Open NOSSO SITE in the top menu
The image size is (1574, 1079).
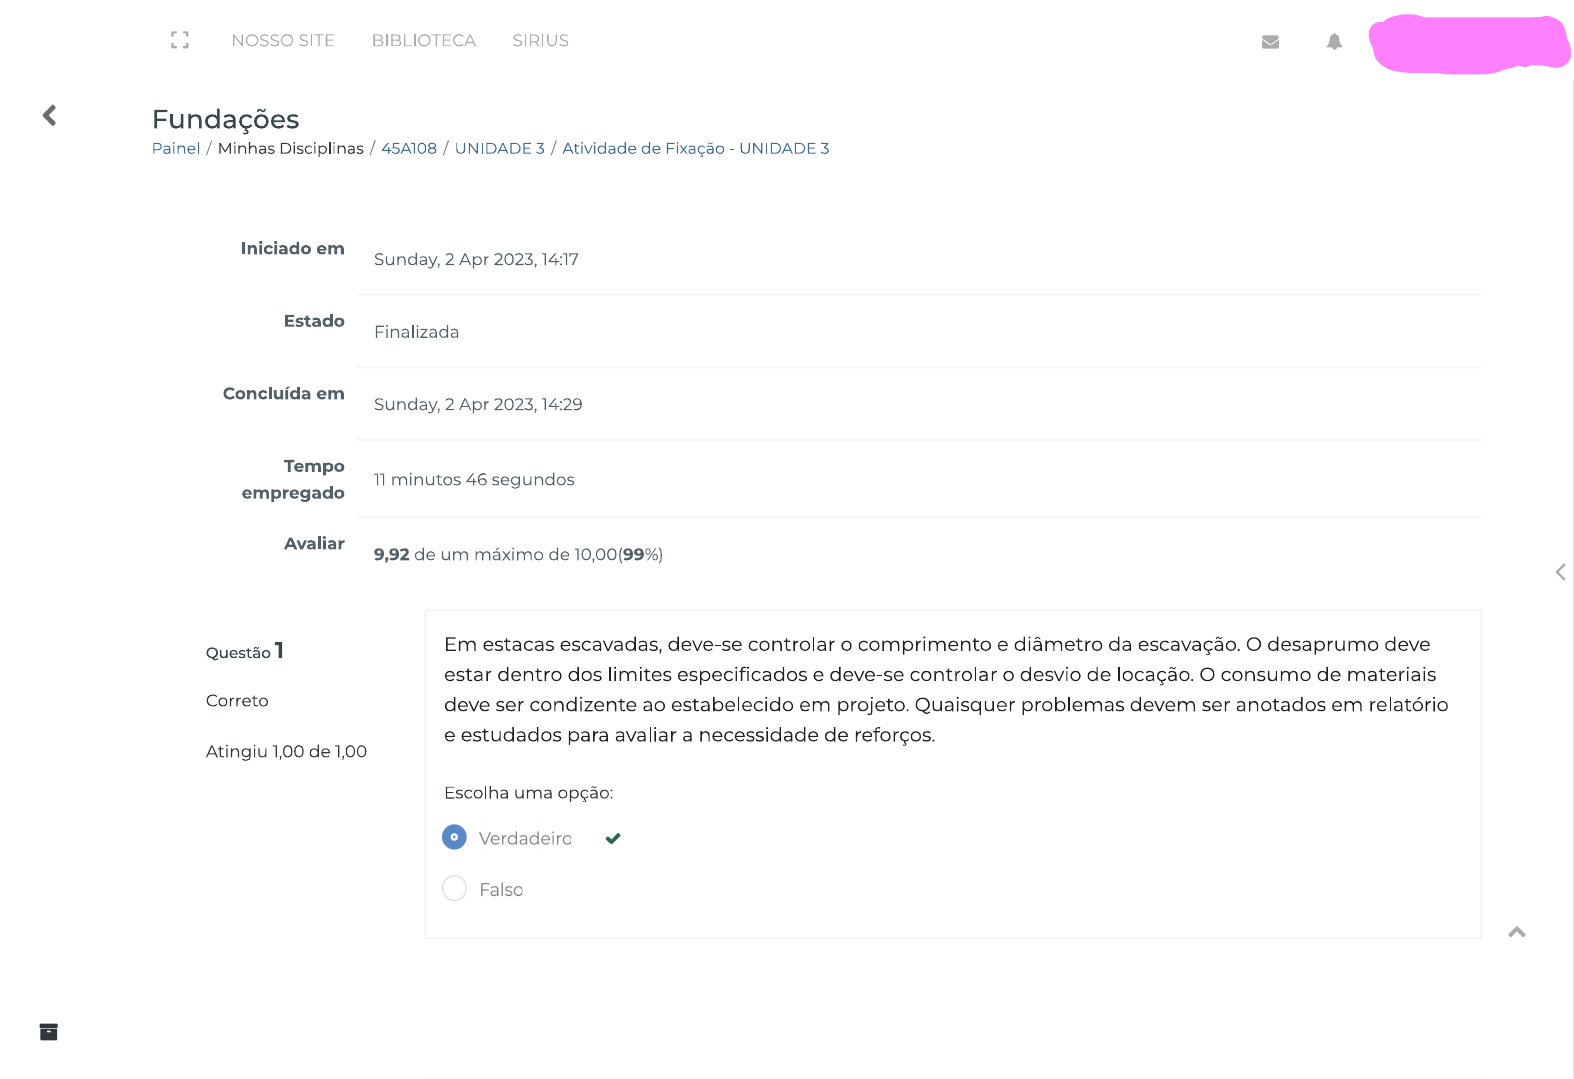pyautogui.click(x=283, y=40)
